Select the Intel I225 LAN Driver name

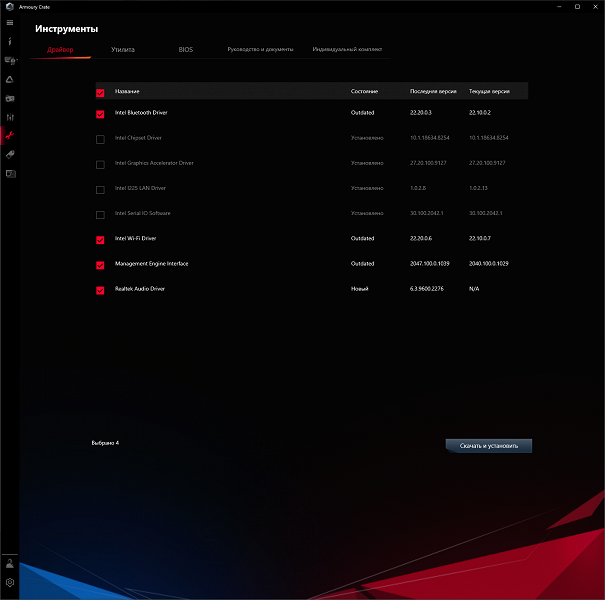[140, 188]
